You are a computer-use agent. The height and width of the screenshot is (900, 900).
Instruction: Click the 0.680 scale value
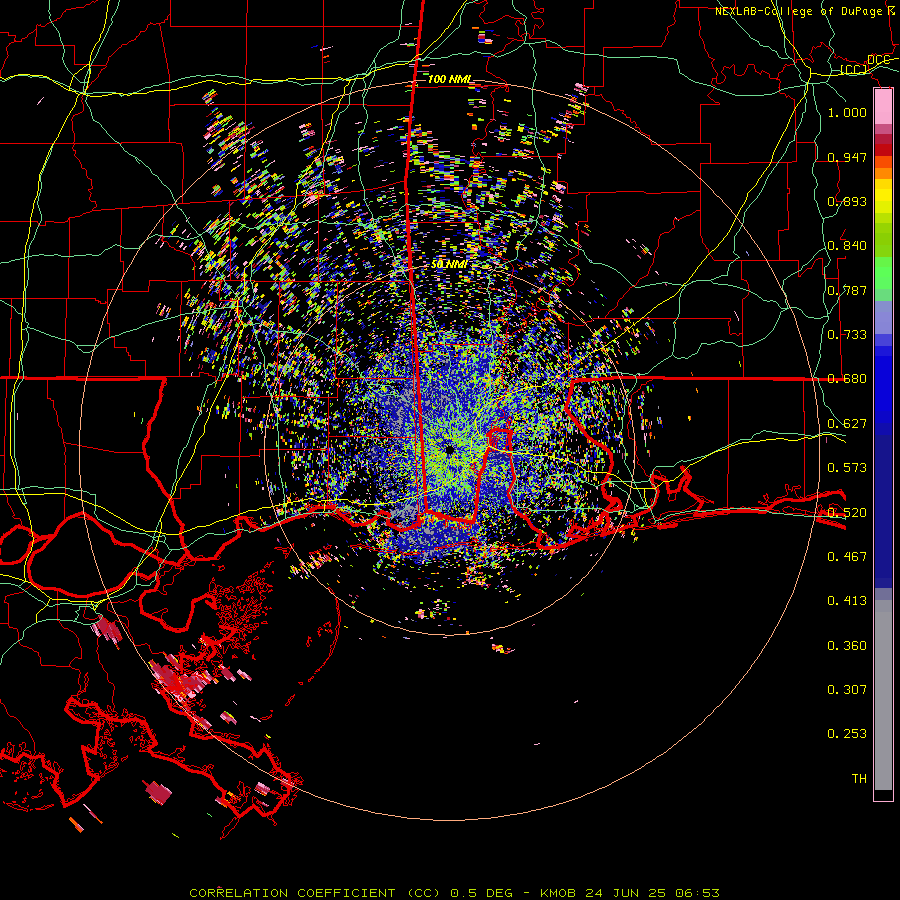[x=847, y=378]
